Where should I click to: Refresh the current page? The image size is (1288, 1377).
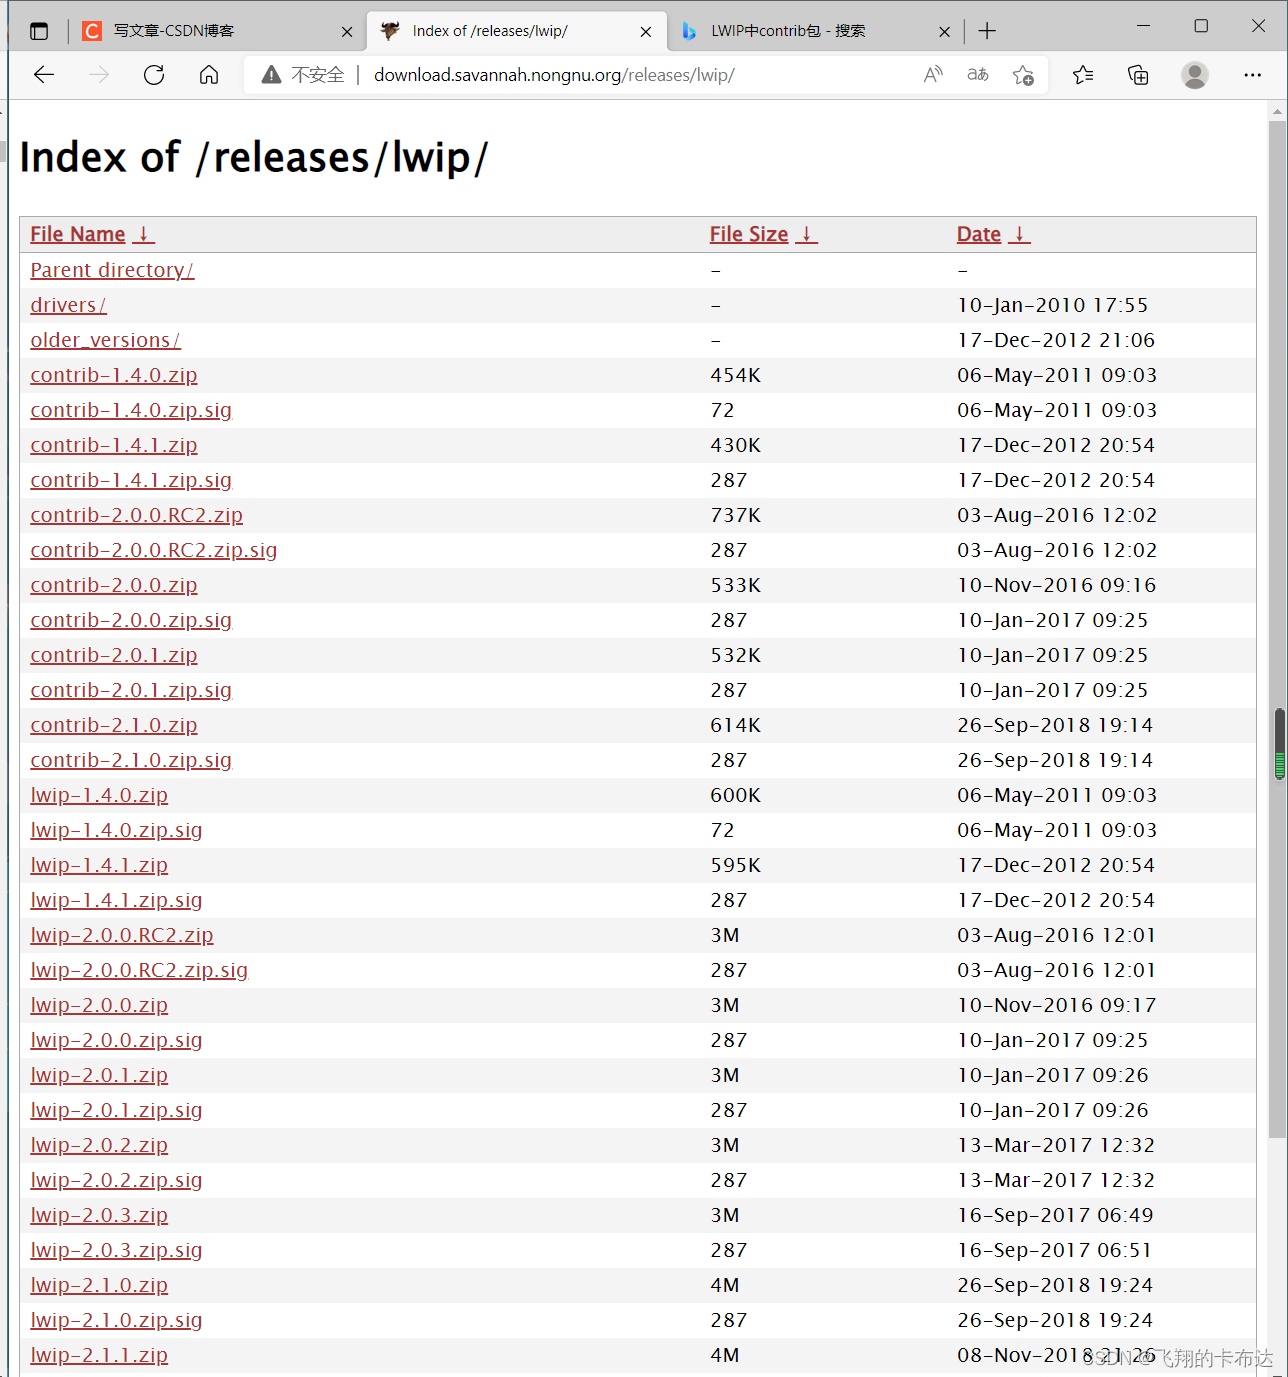pyautogui.click(x=154, y=75)
